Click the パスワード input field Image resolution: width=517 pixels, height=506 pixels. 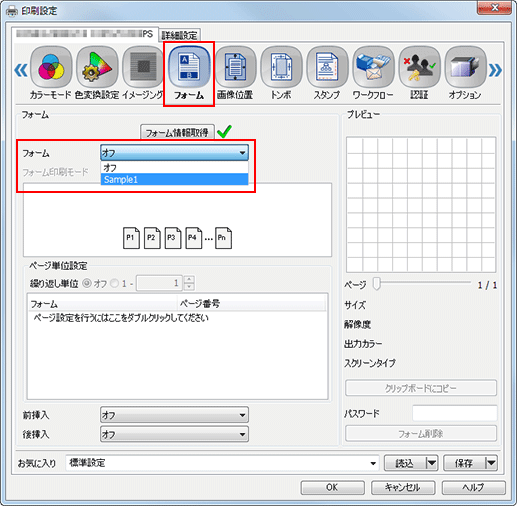(455, 413)
